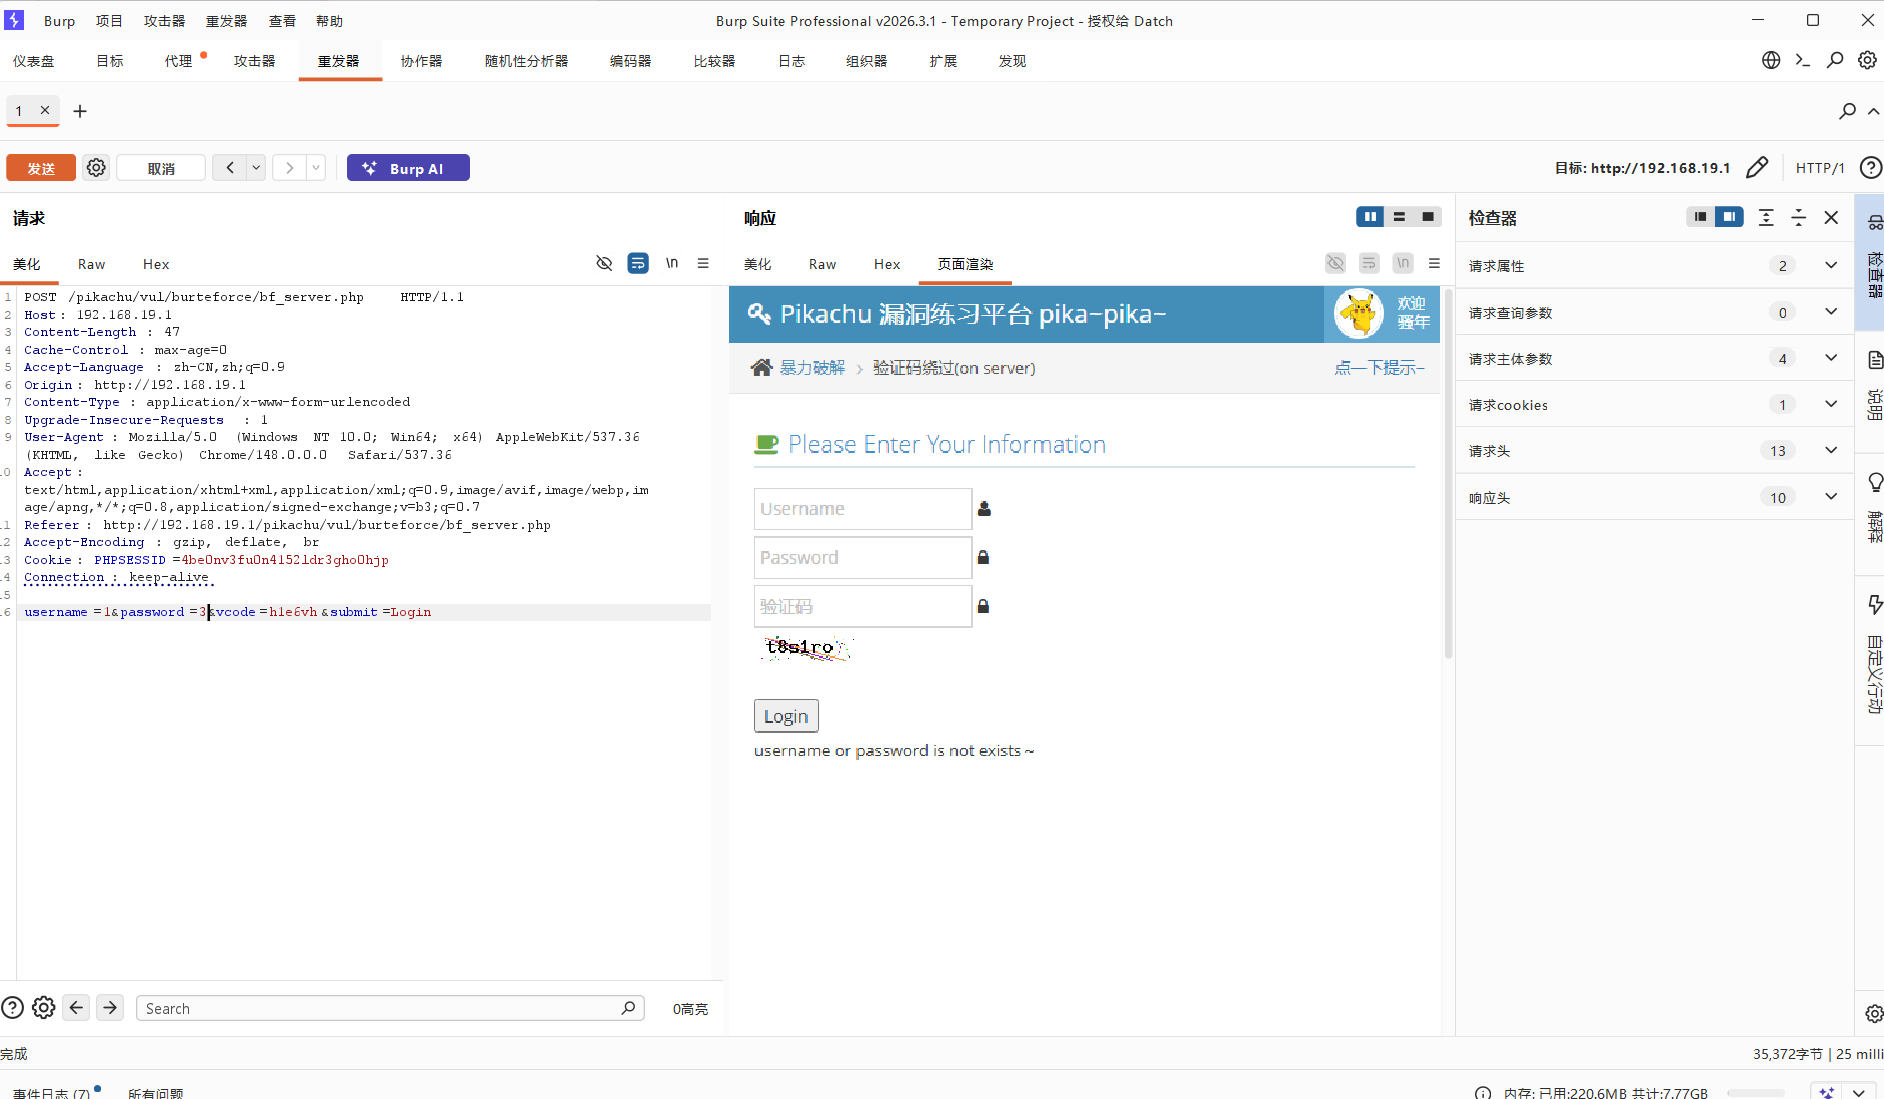Open search settings gear below the request

click(44, 1008)
